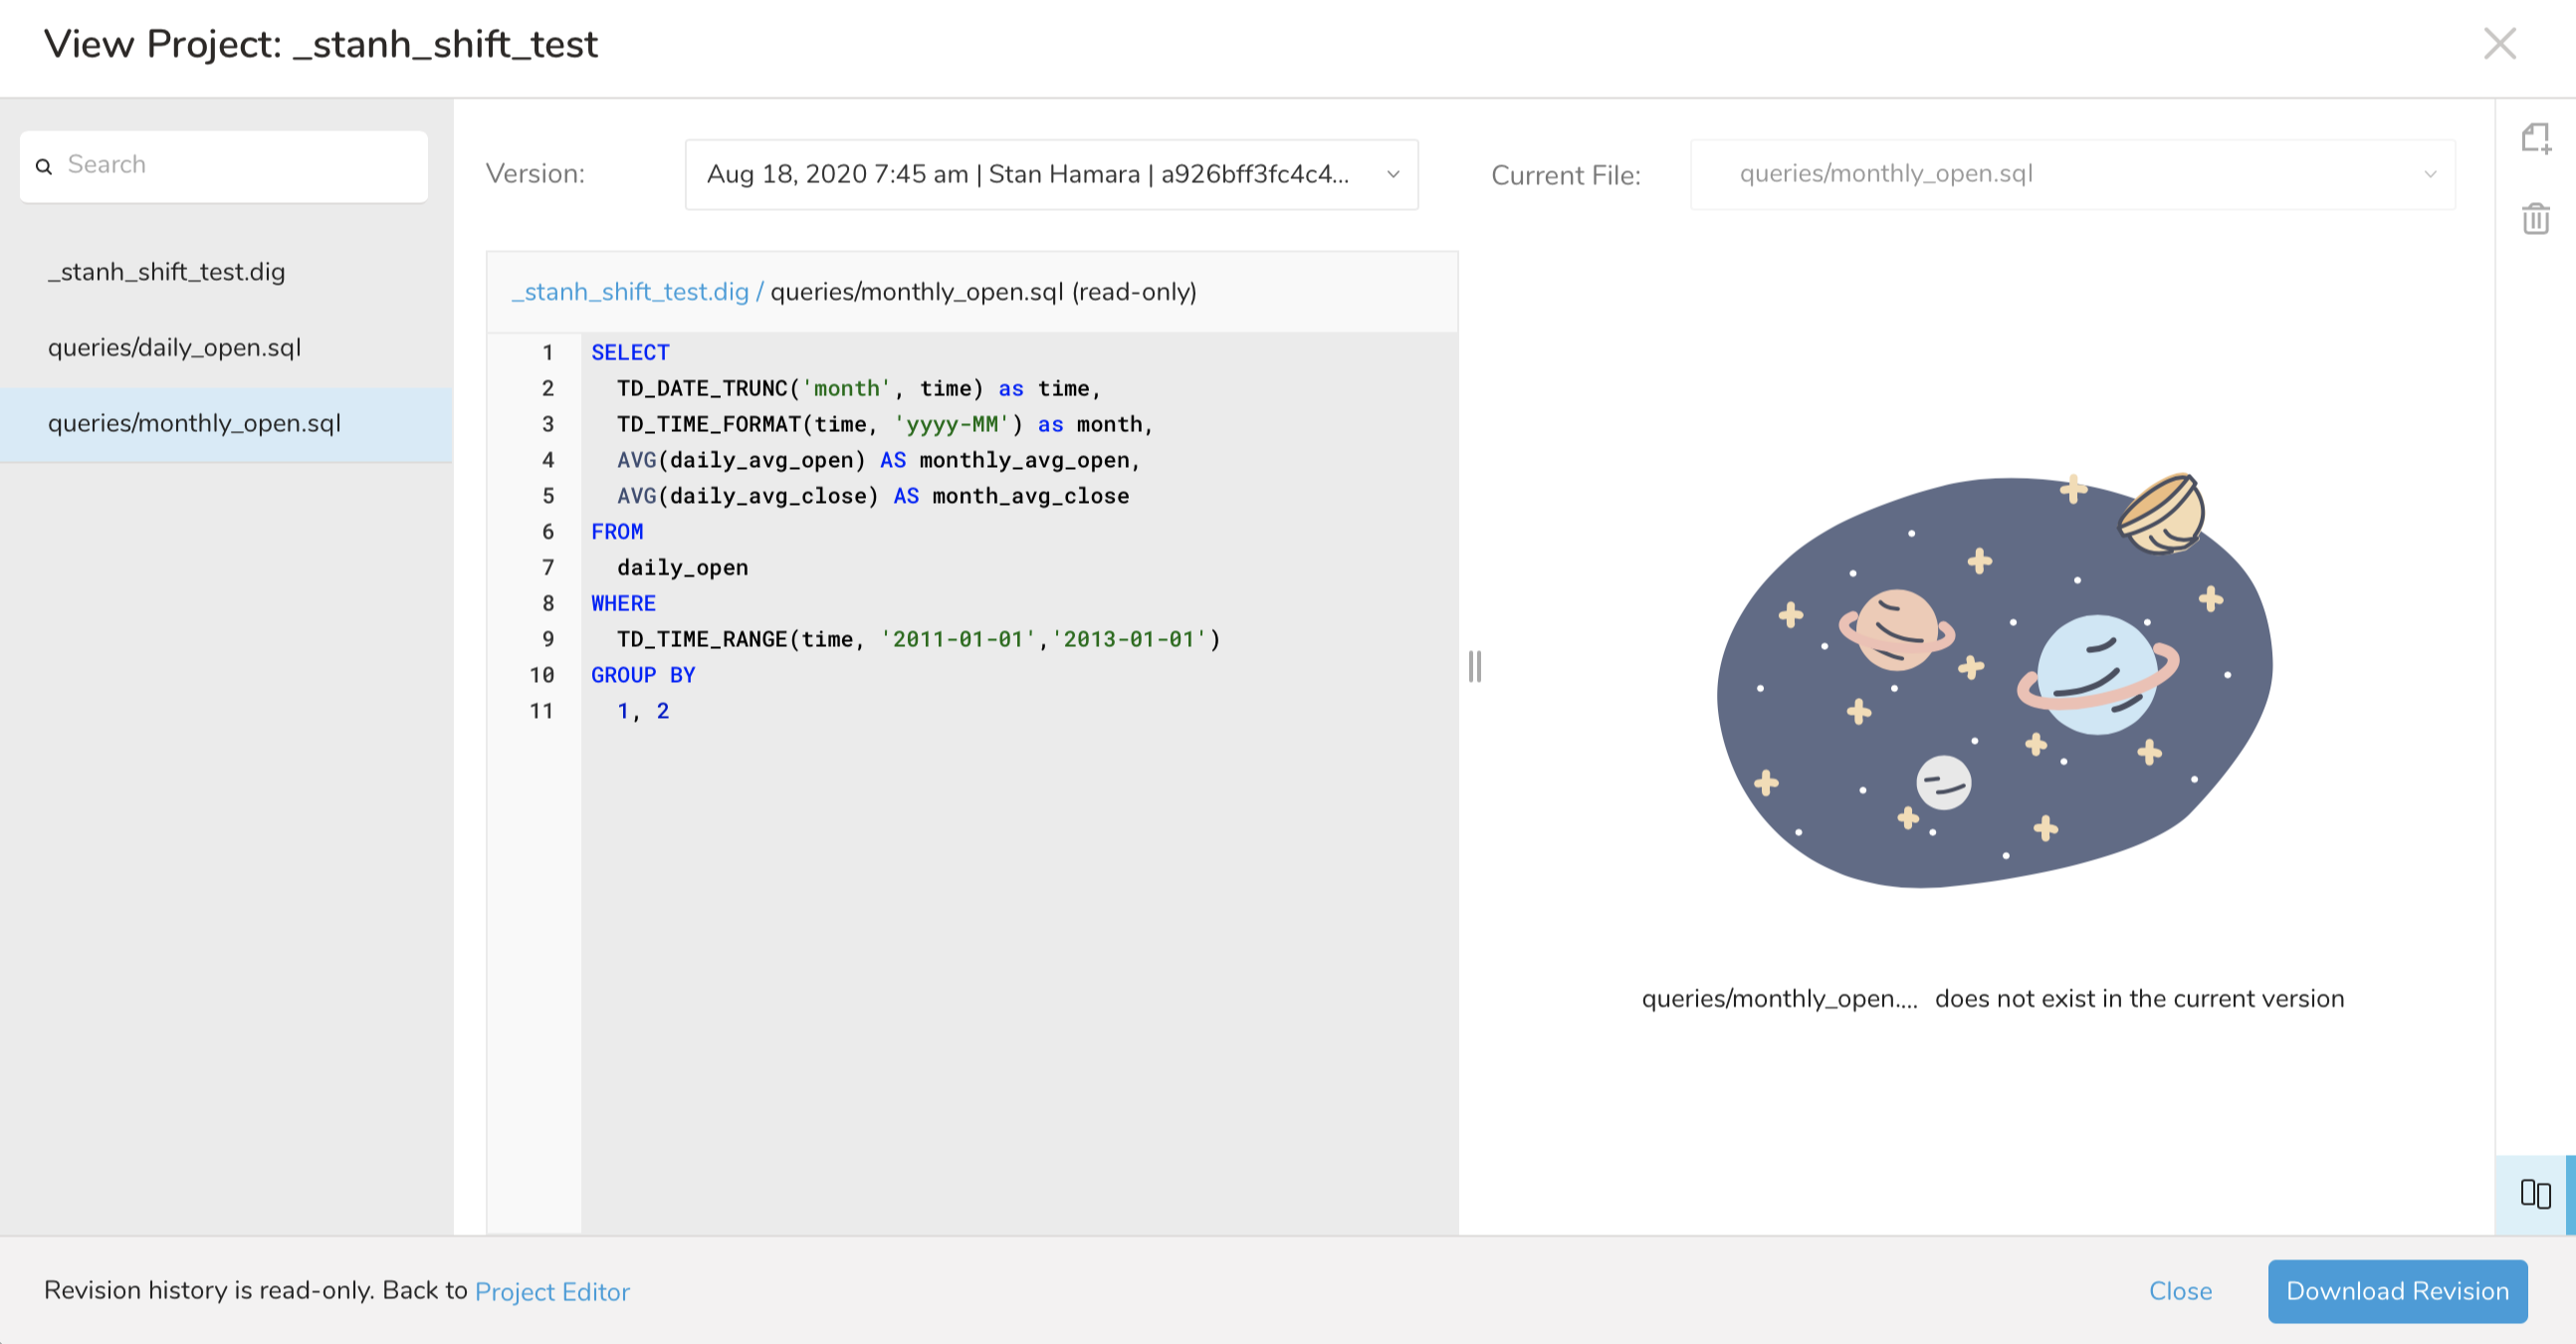
Task: Select _stanh_shift_test.dig in file list
Action: coord(166,272)
